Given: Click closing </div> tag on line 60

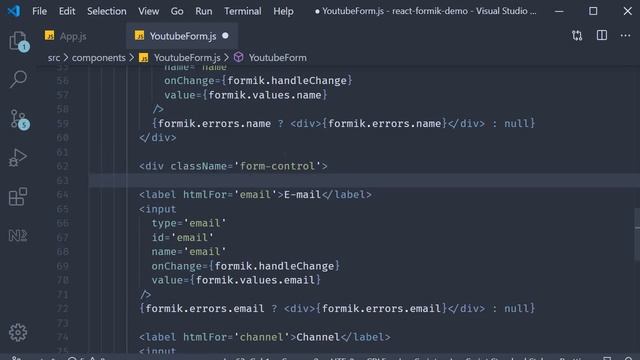Looking at the screenshot, I should point(158,138).
